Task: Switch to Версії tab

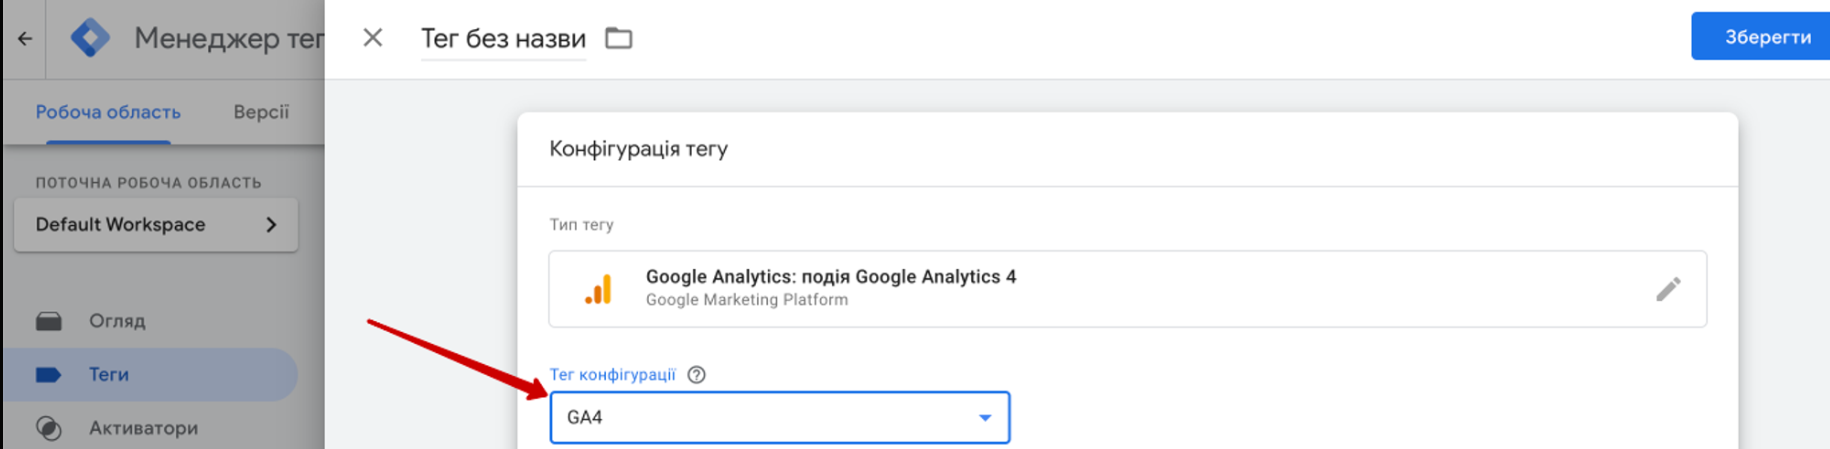Action: [261, 112]
